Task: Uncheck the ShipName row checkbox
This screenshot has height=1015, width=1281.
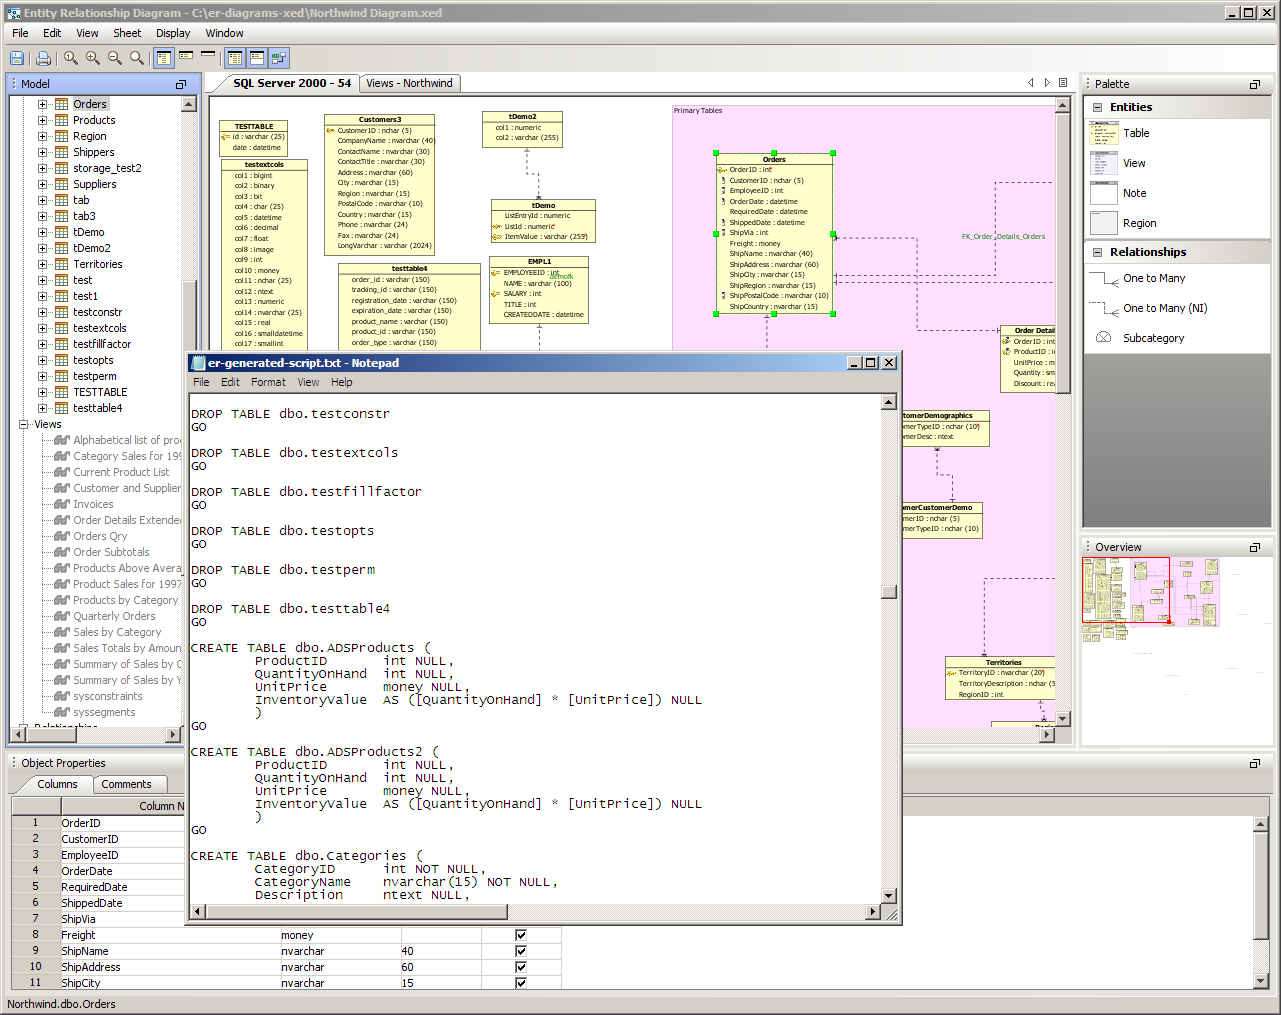Action: pos(520,951)
